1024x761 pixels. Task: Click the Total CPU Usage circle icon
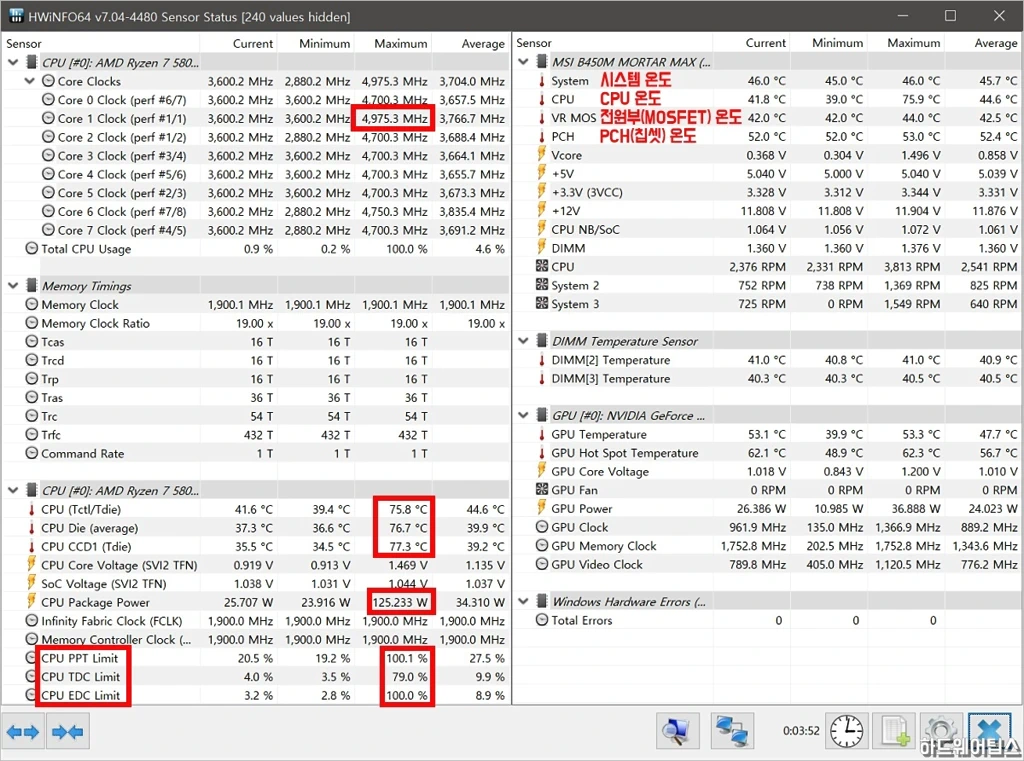[x=31, y=249]
